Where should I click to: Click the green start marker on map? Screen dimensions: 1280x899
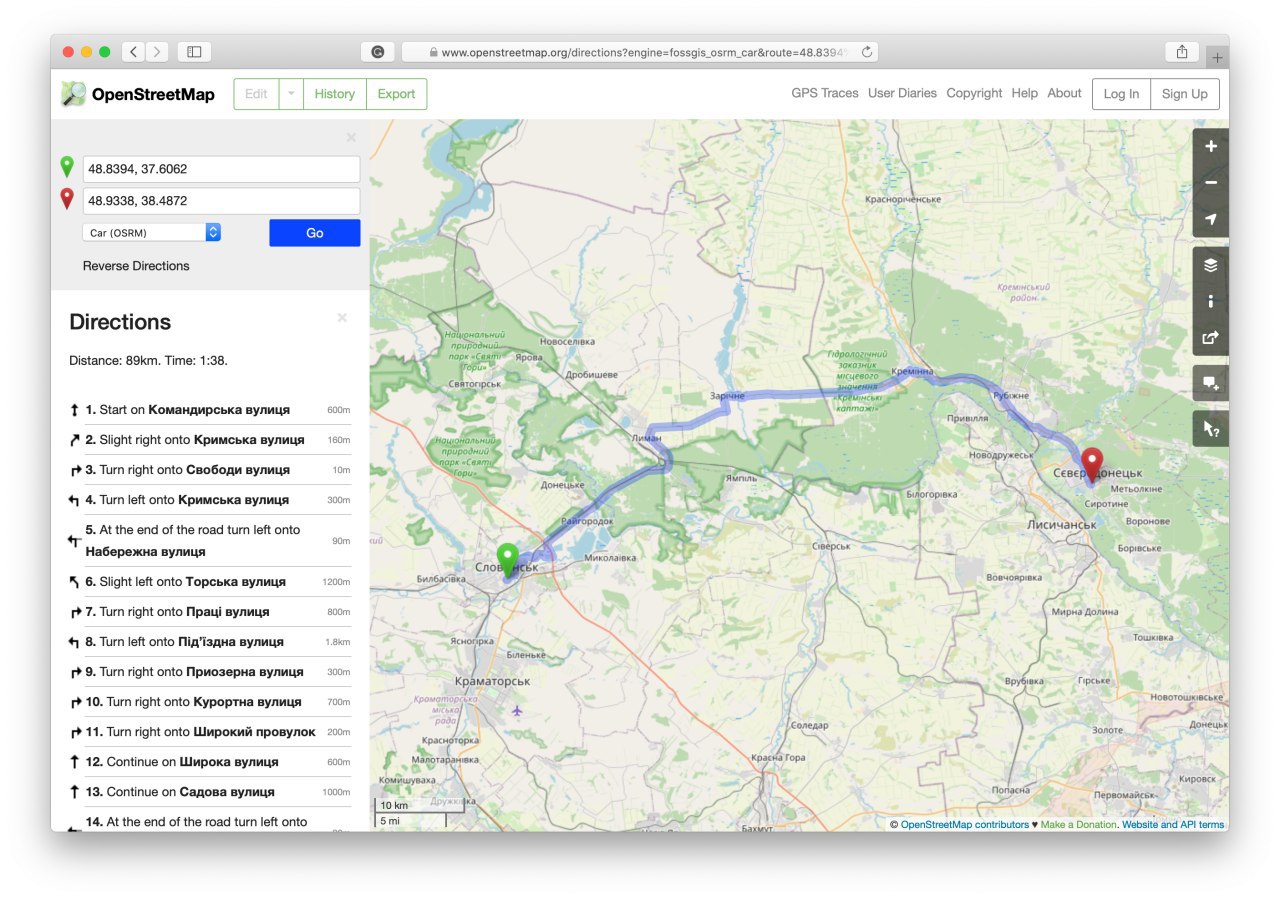point(507,561)
